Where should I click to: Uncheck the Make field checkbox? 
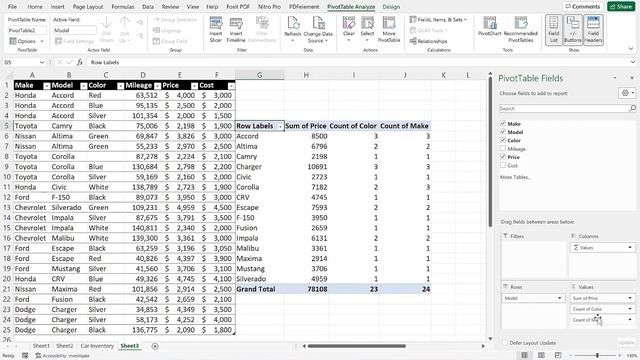[x=503, y=123]
